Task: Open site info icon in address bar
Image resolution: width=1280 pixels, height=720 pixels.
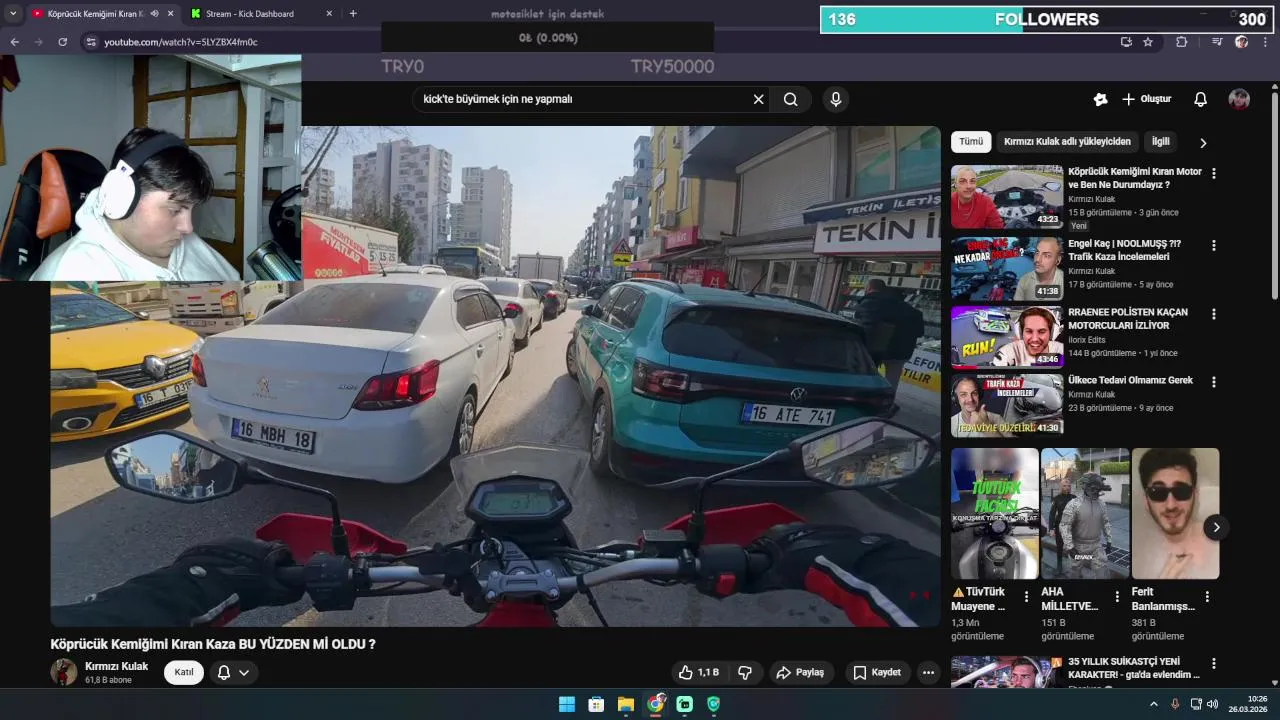Action: pyautogui.click(x=91, y=42)
